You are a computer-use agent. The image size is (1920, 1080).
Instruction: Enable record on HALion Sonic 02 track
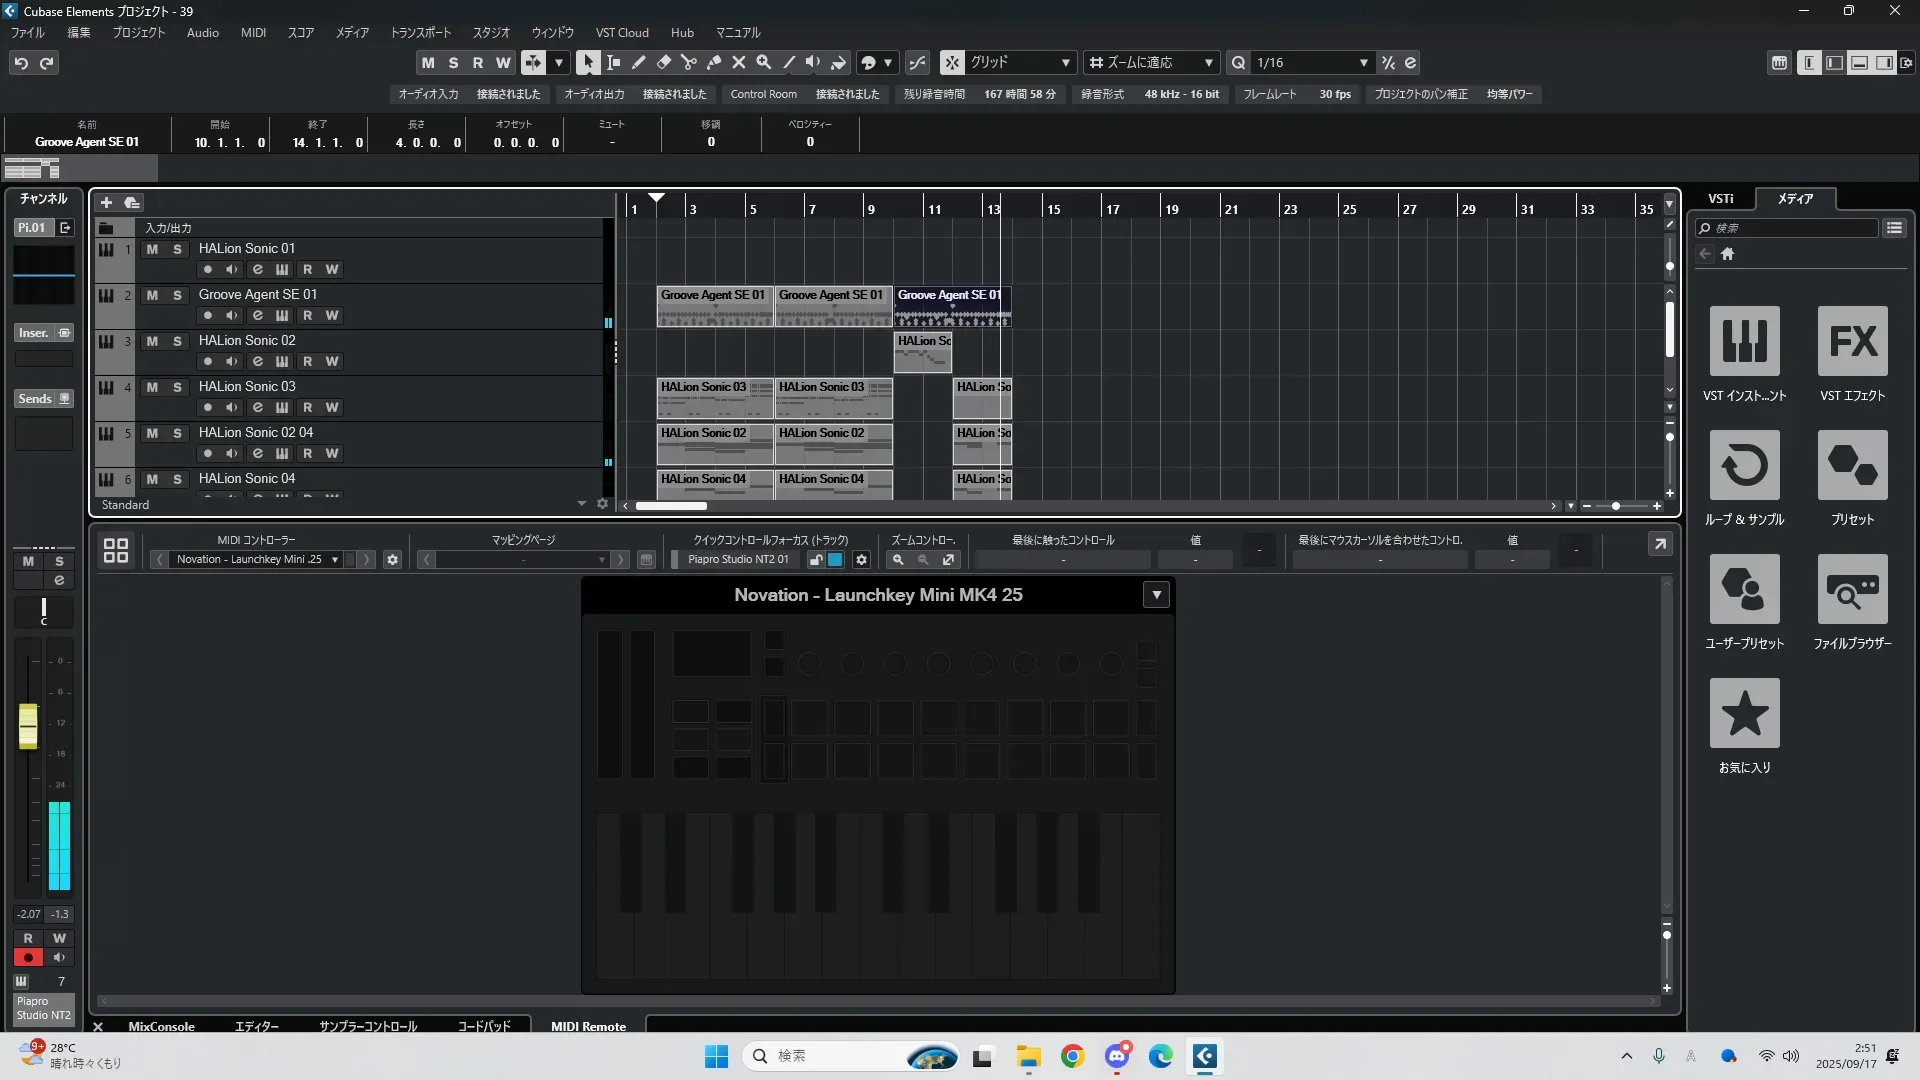(207, 361)
